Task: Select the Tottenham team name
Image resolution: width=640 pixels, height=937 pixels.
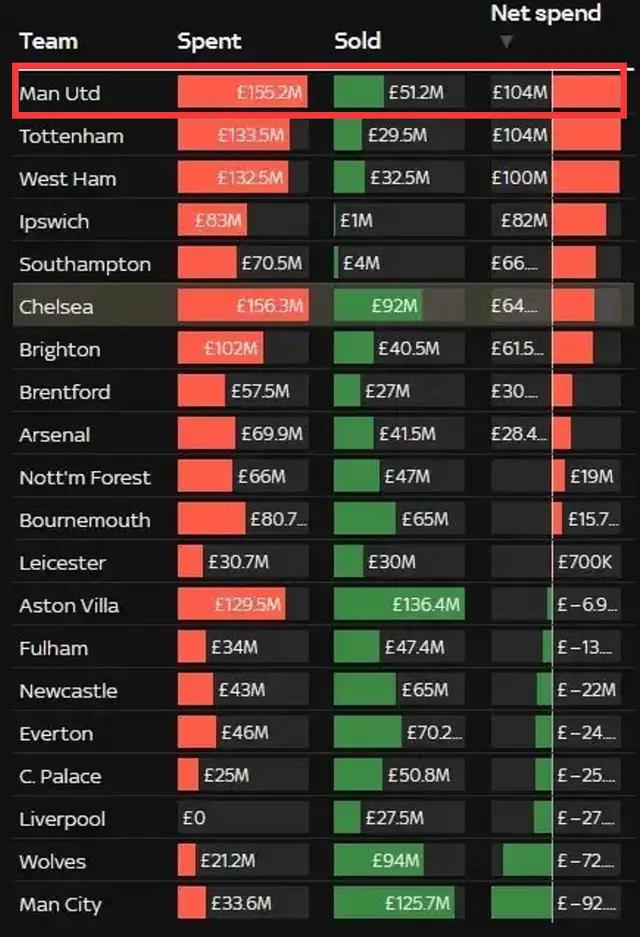Action: 72,136
